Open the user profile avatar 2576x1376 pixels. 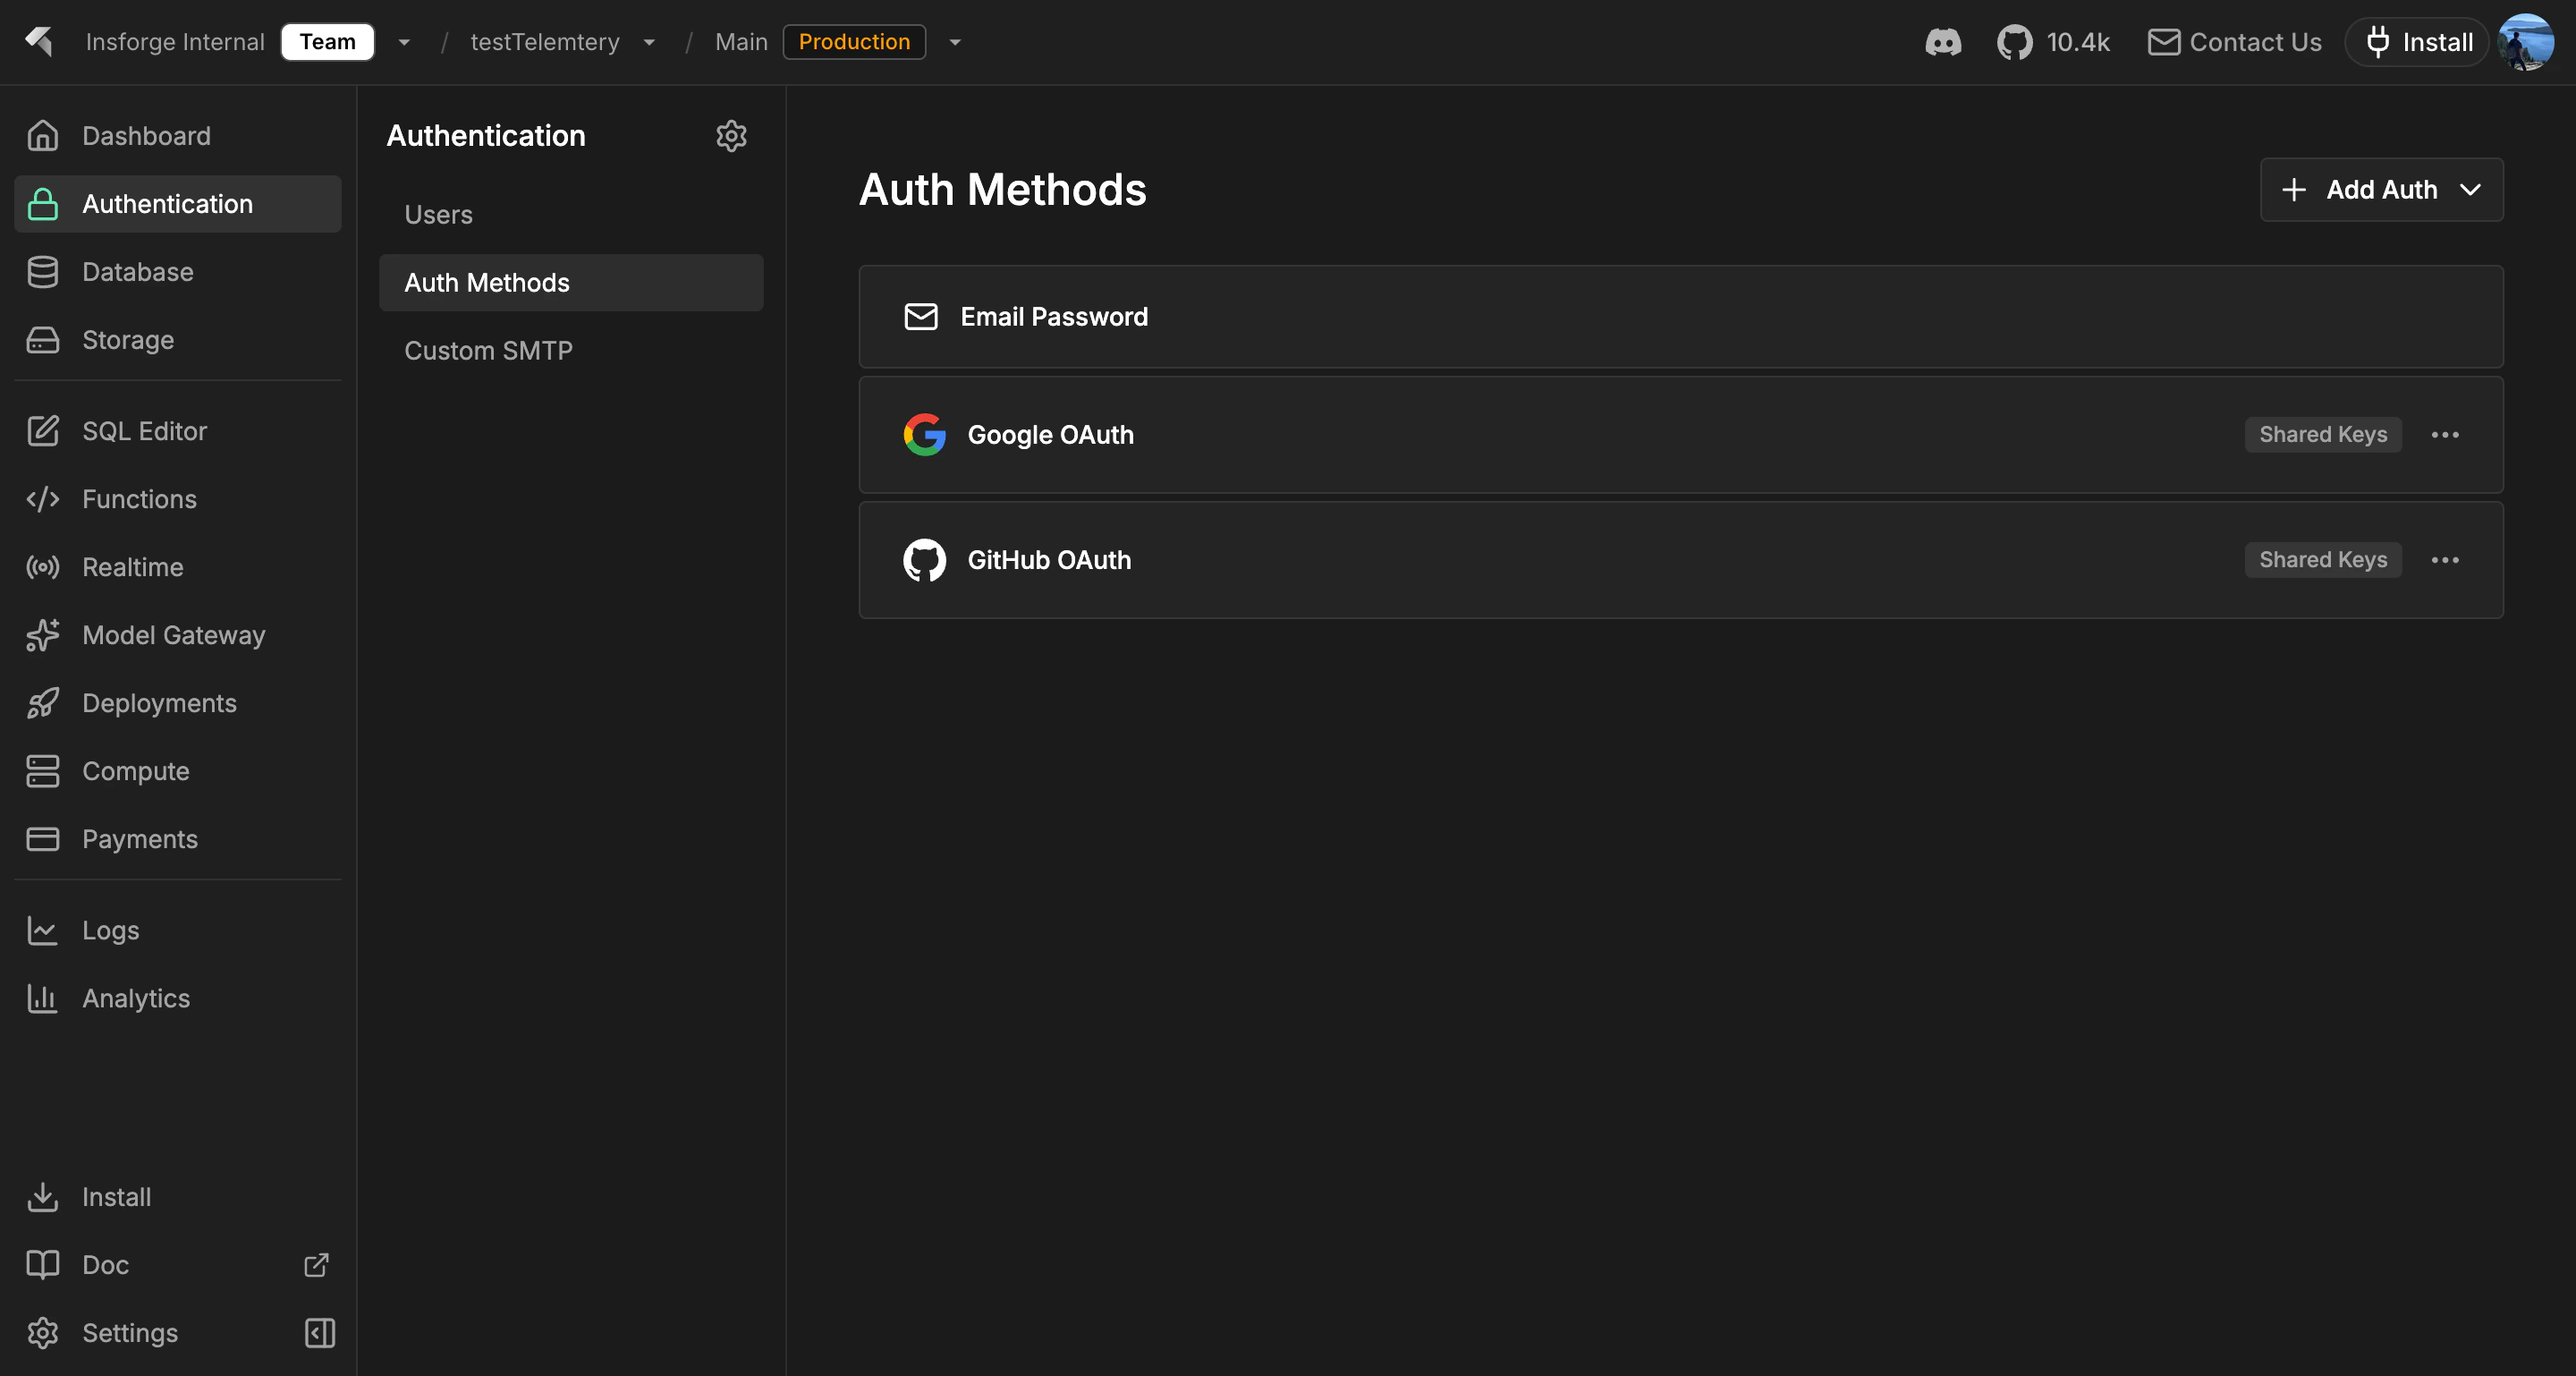pyautogui.click(x=2526, y=42)
